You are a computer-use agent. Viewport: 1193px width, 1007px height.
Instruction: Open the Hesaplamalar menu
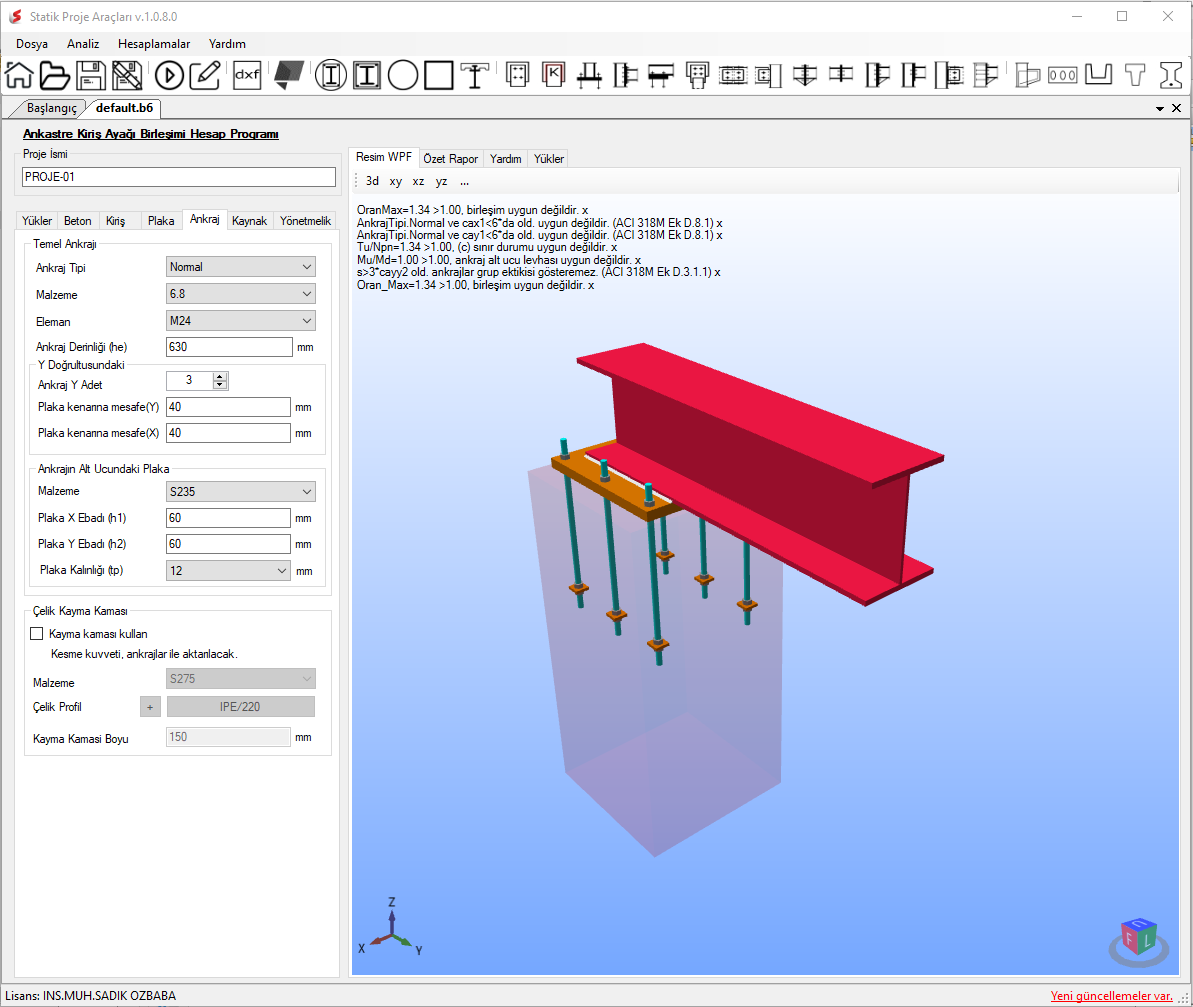(x=154, y=44)
